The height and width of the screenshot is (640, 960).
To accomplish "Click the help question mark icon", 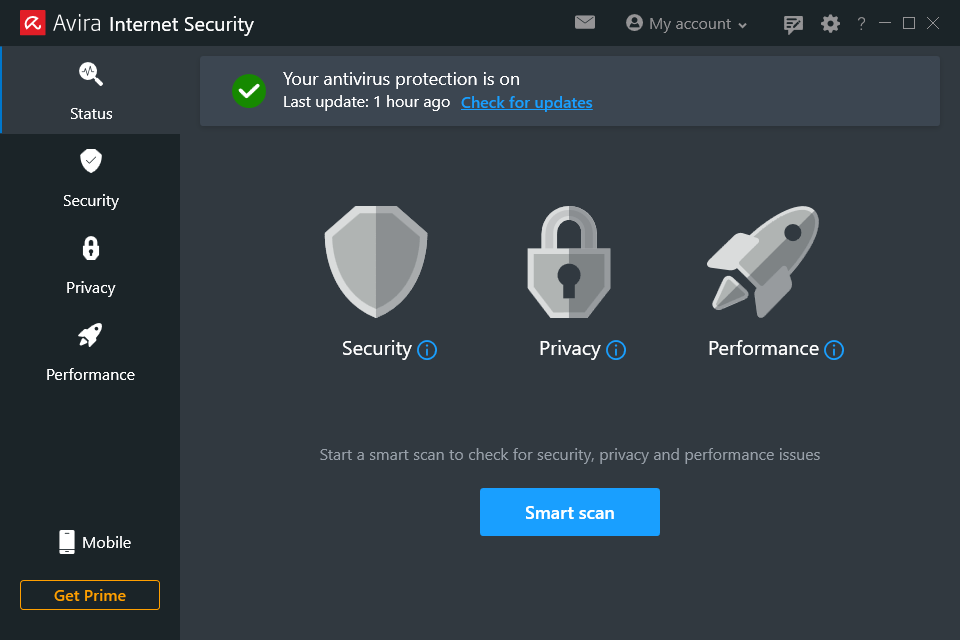I will (x=861, y=24).
